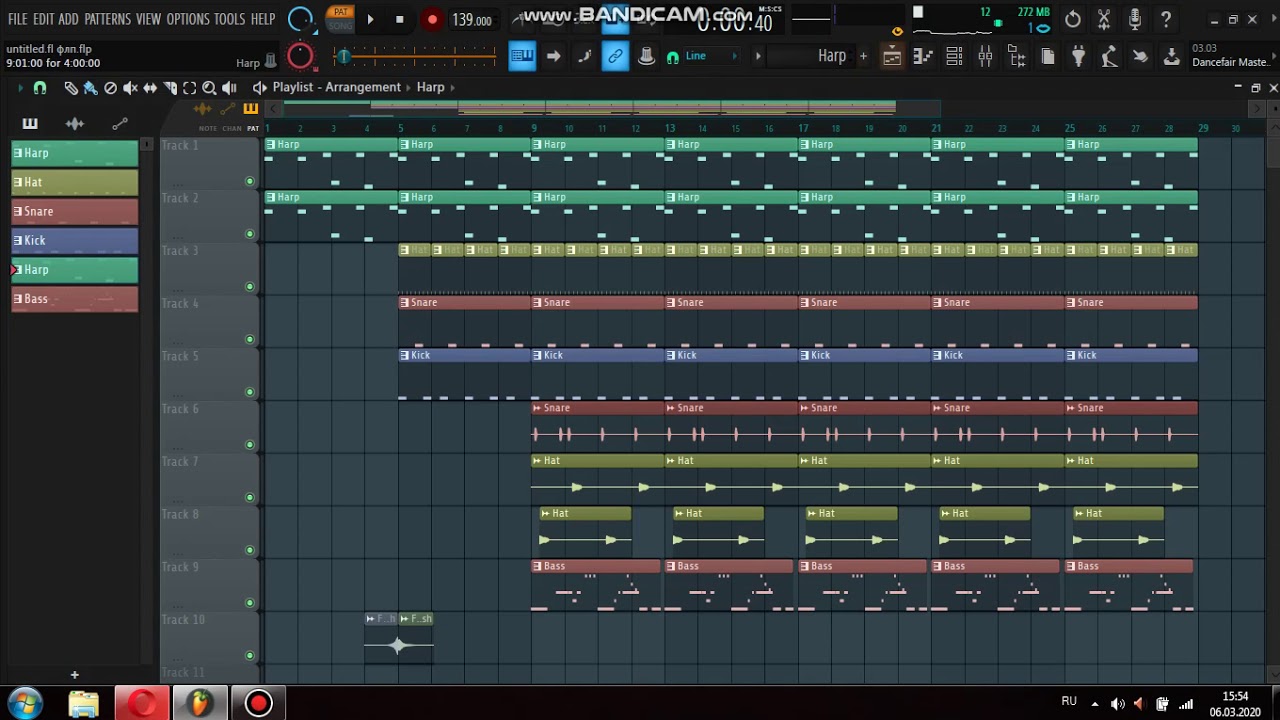Select the Hat pattern in picker
The width and height of the screenshot is (1280, 720).
75,182
